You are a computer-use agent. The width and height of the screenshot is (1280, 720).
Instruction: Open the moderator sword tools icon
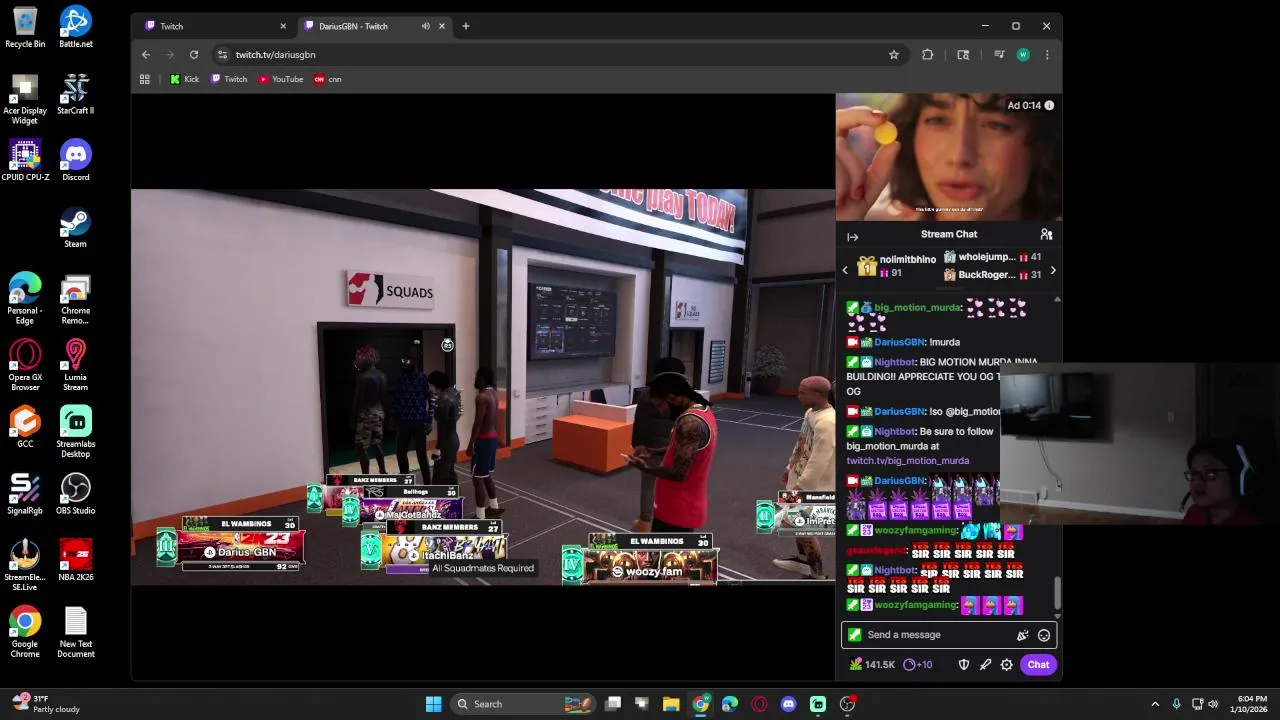click(985, 665)
